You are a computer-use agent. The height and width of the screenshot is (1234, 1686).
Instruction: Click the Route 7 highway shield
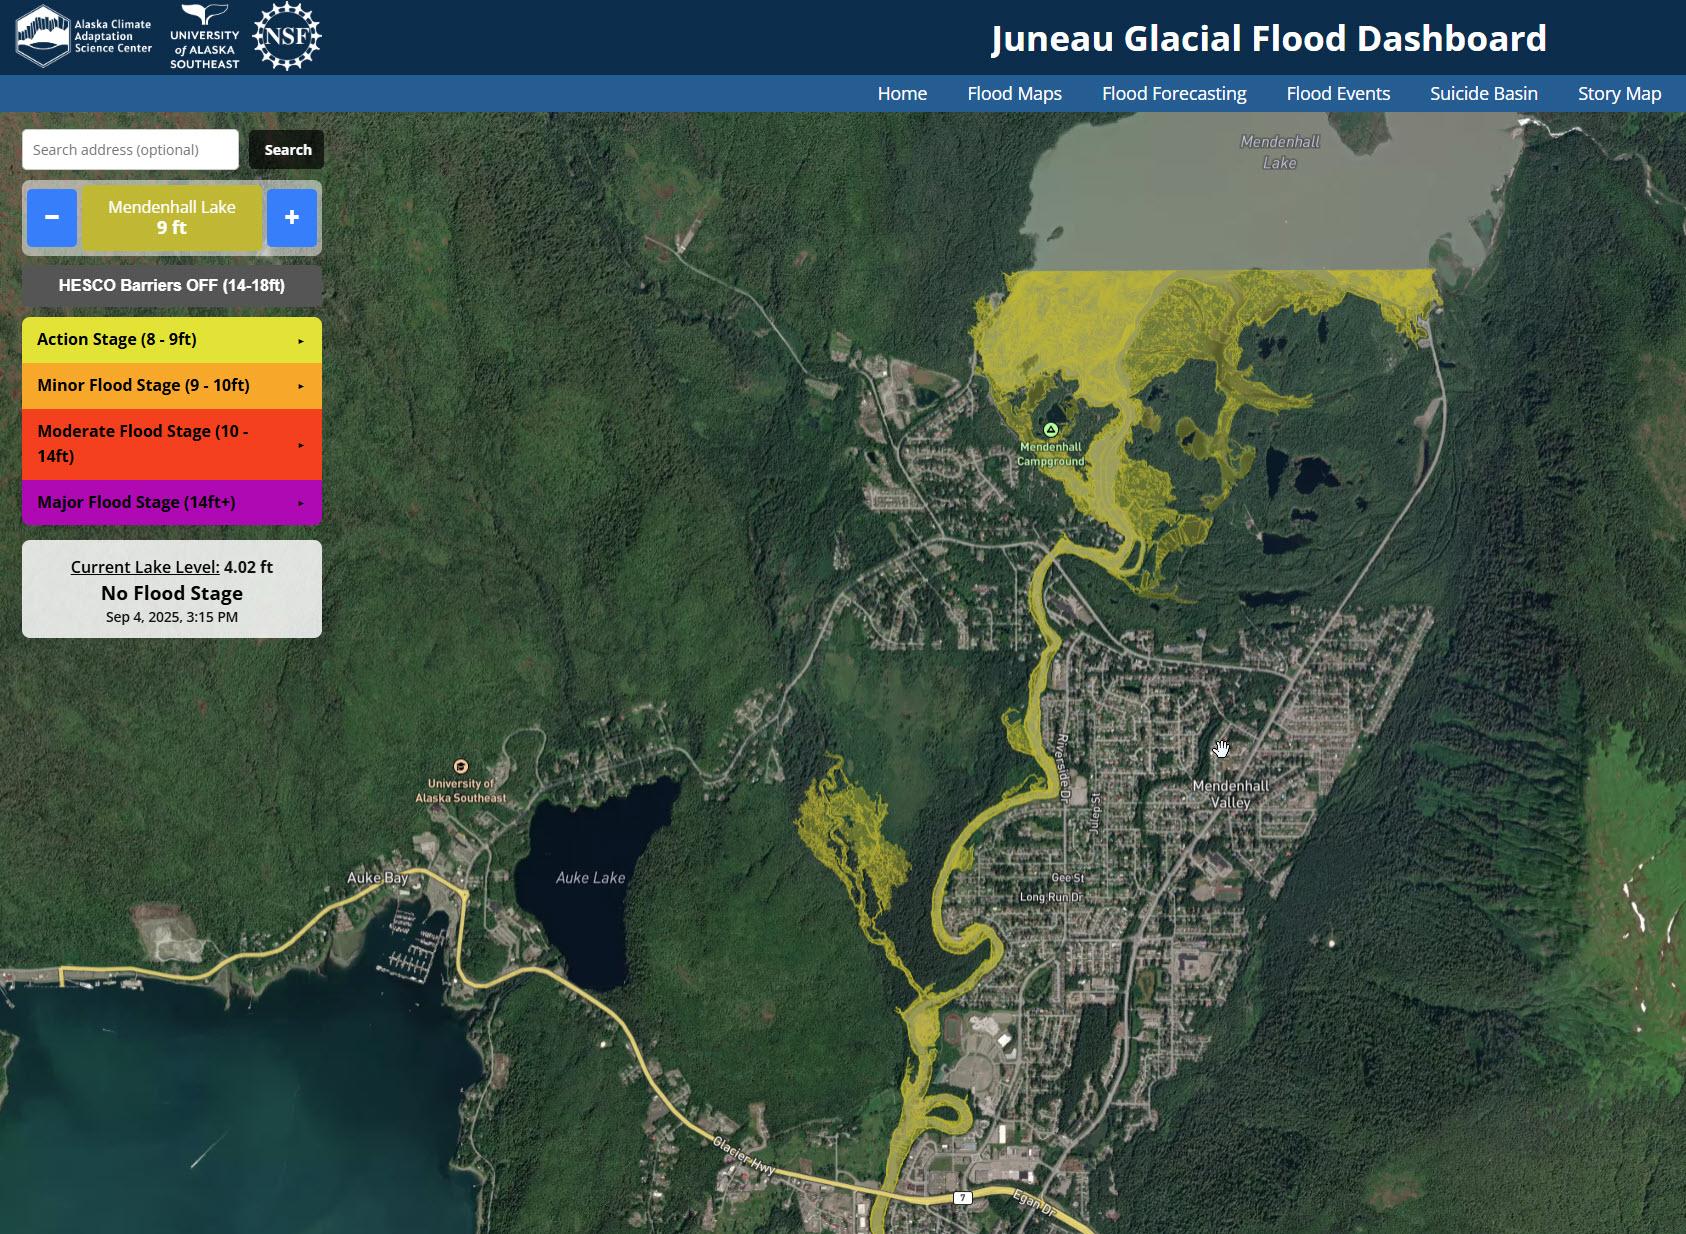tap(962, 1198)
